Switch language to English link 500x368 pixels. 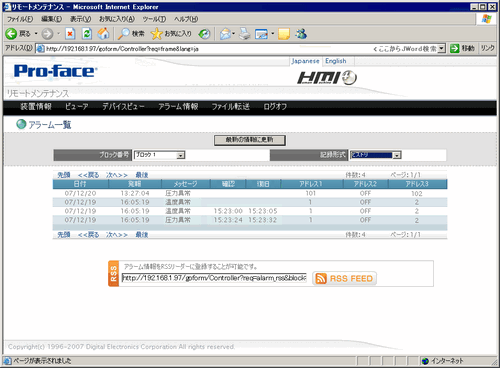[336, 61]
